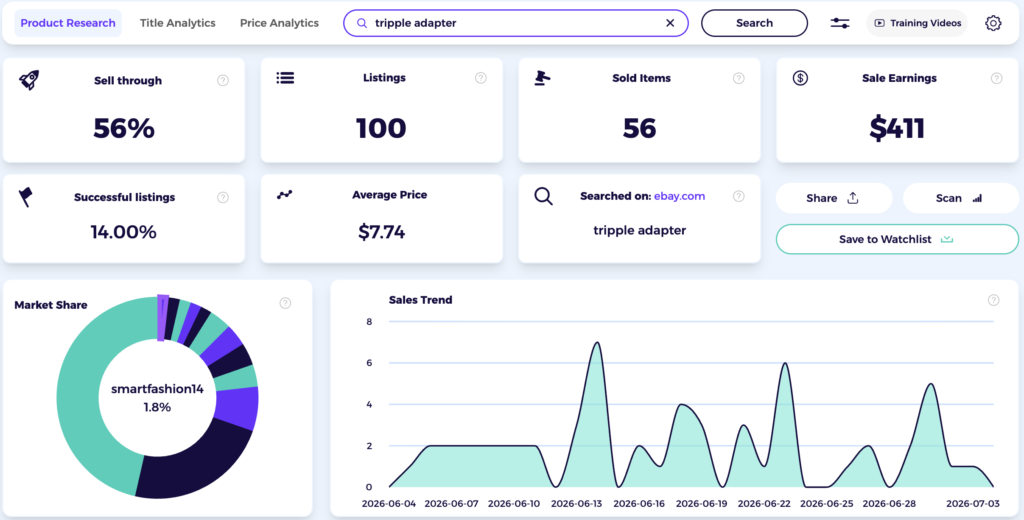Click the magnifier icon in search bar
Screen dimensions: 1024x520
click(x=362, y=23)
